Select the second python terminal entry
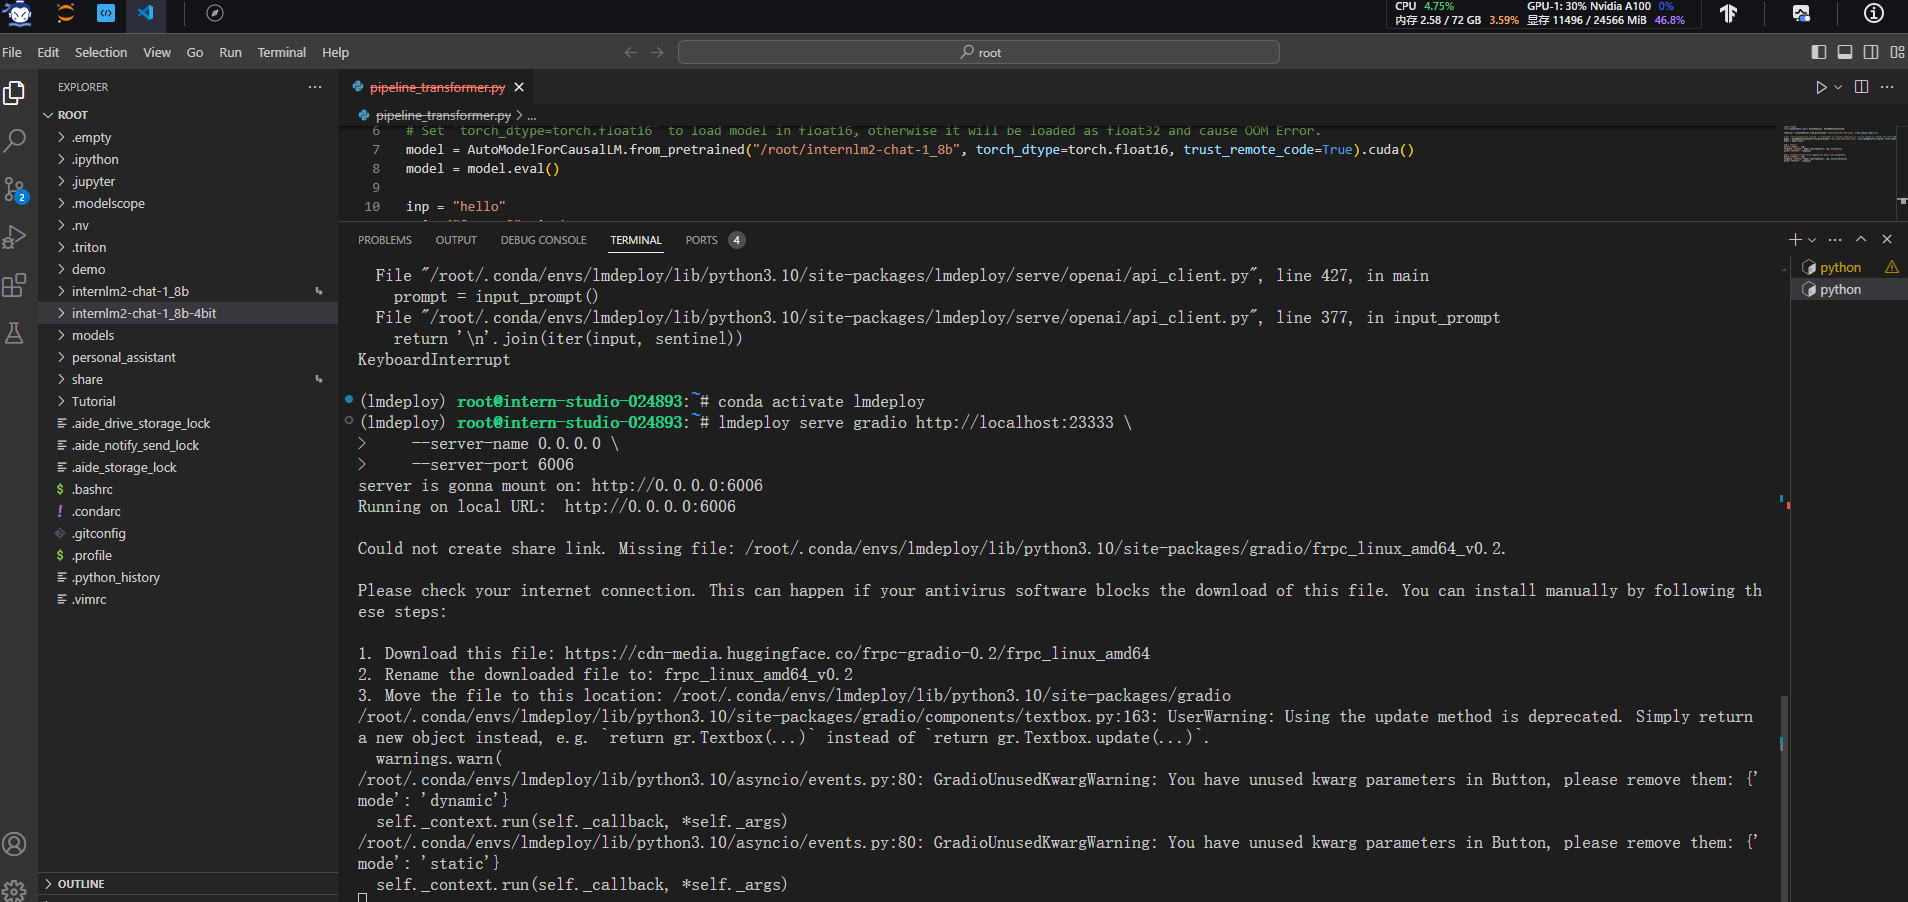 (x=1849, y=289)
